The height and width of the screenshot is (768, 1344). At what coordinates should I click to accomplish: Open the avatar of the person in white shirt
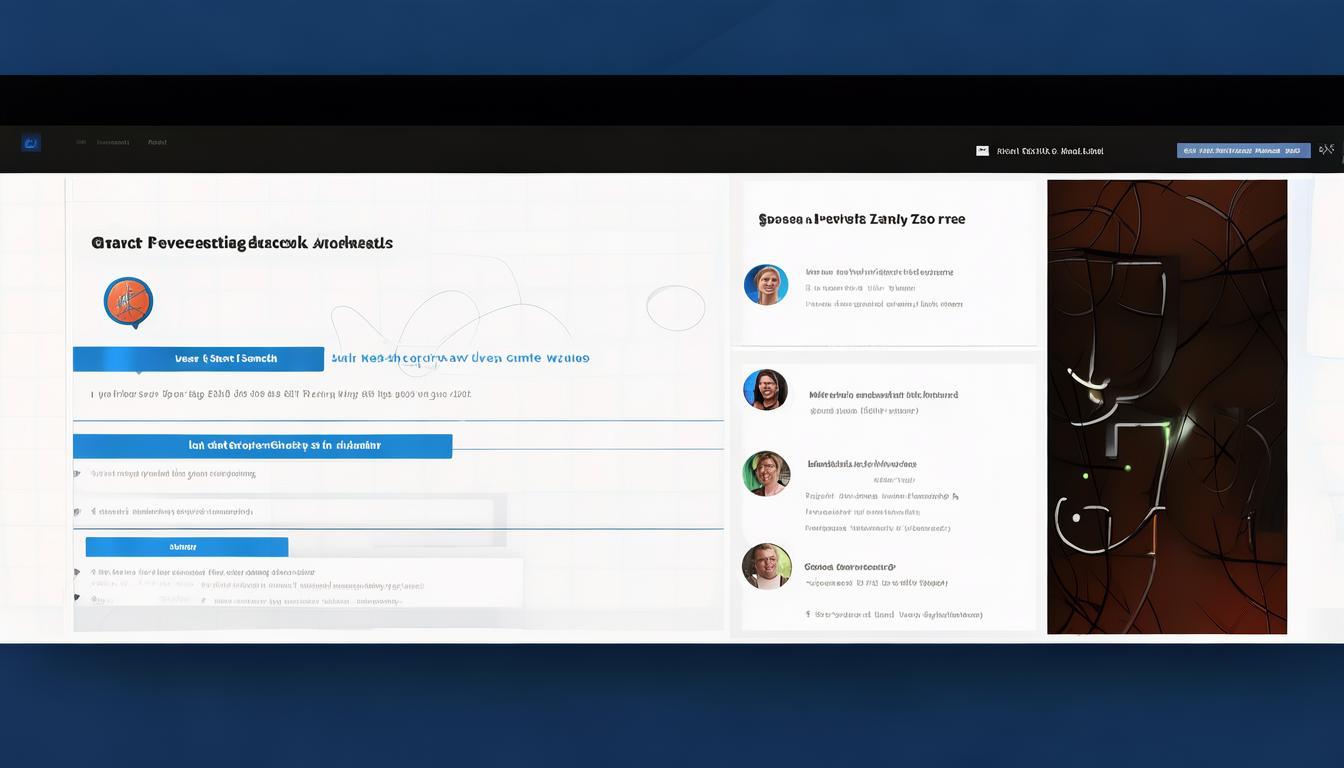766,566
